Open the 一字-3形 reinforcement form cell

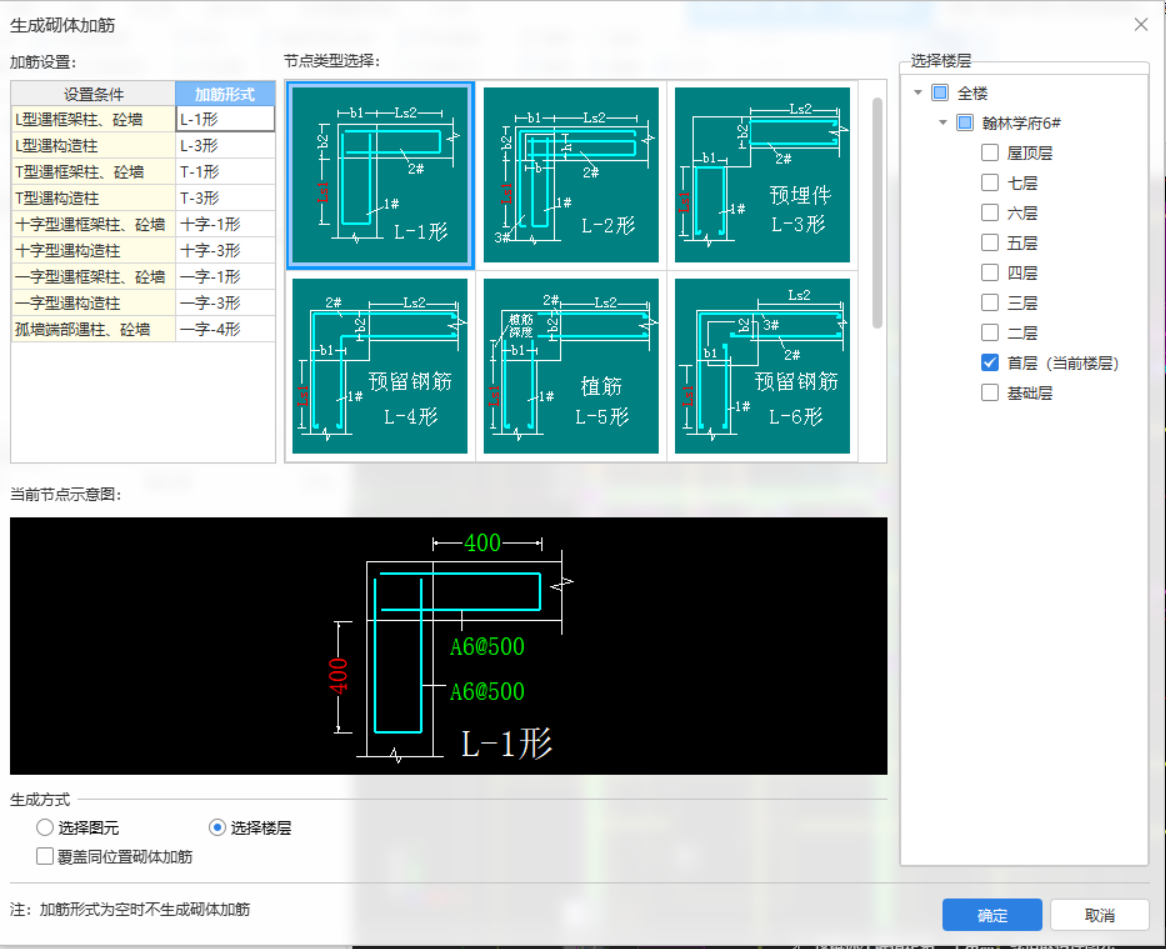pos(225,303)
